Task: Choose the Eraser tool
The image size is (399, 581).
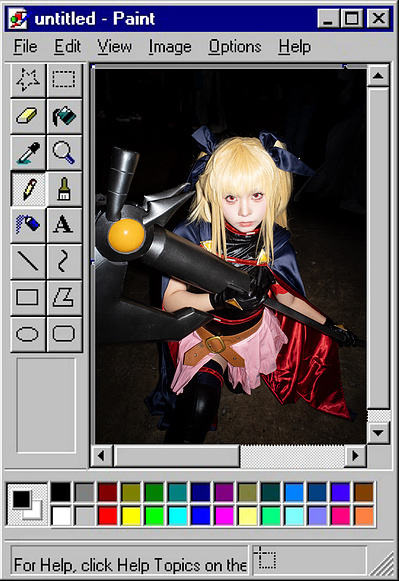Action: click(x=28, y=116)
